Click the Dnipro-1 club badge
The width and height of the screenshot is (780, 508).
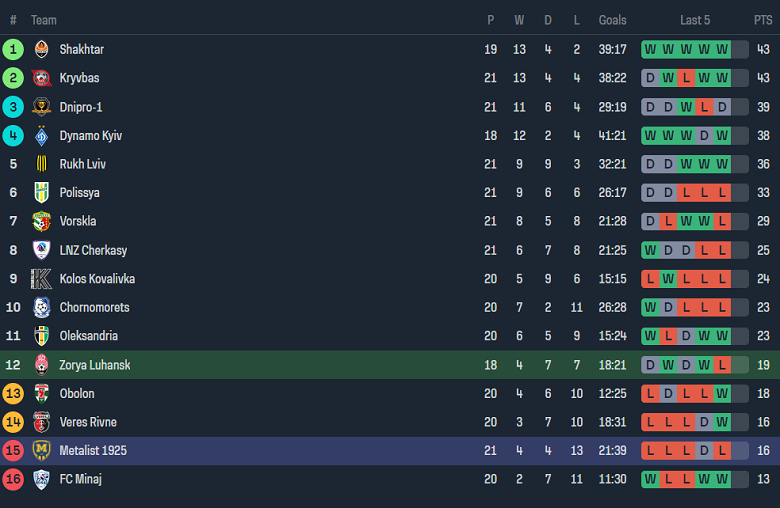41,107
